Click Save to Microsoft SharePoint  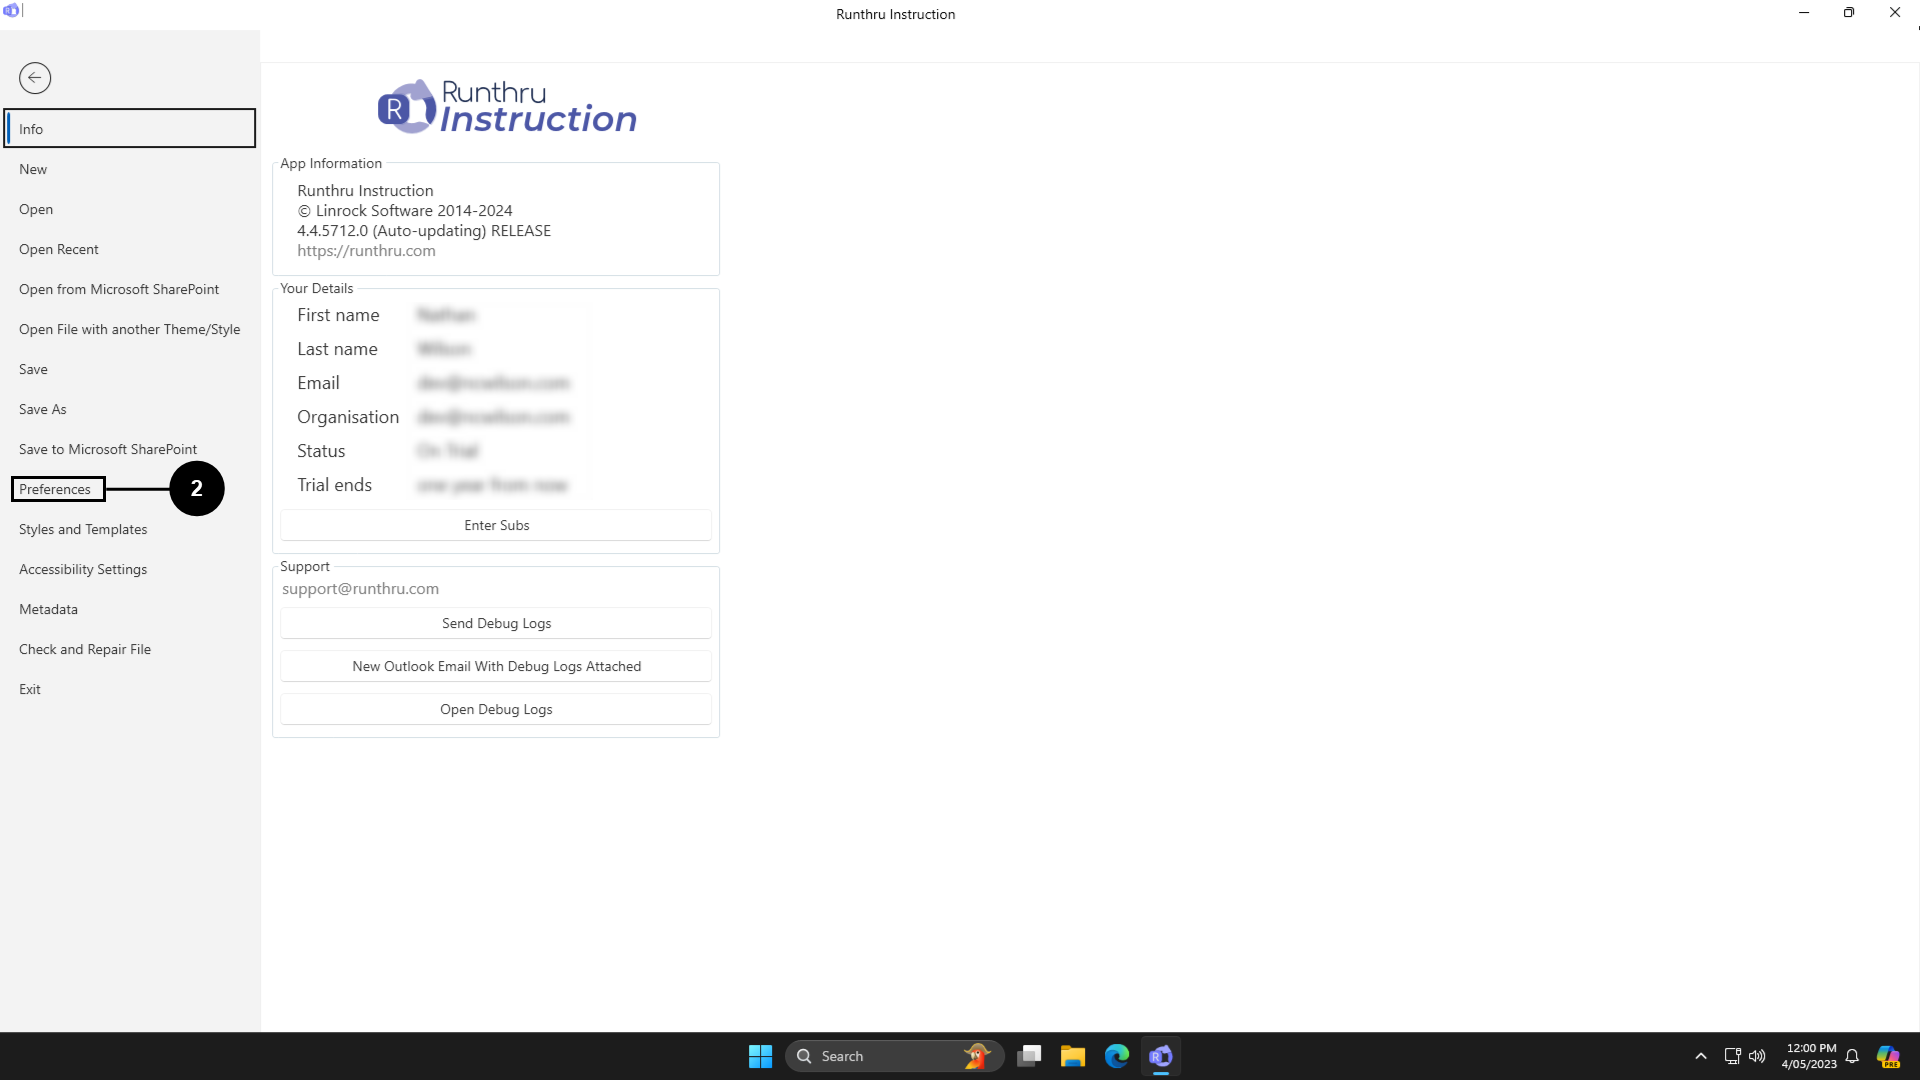(108, 449)
